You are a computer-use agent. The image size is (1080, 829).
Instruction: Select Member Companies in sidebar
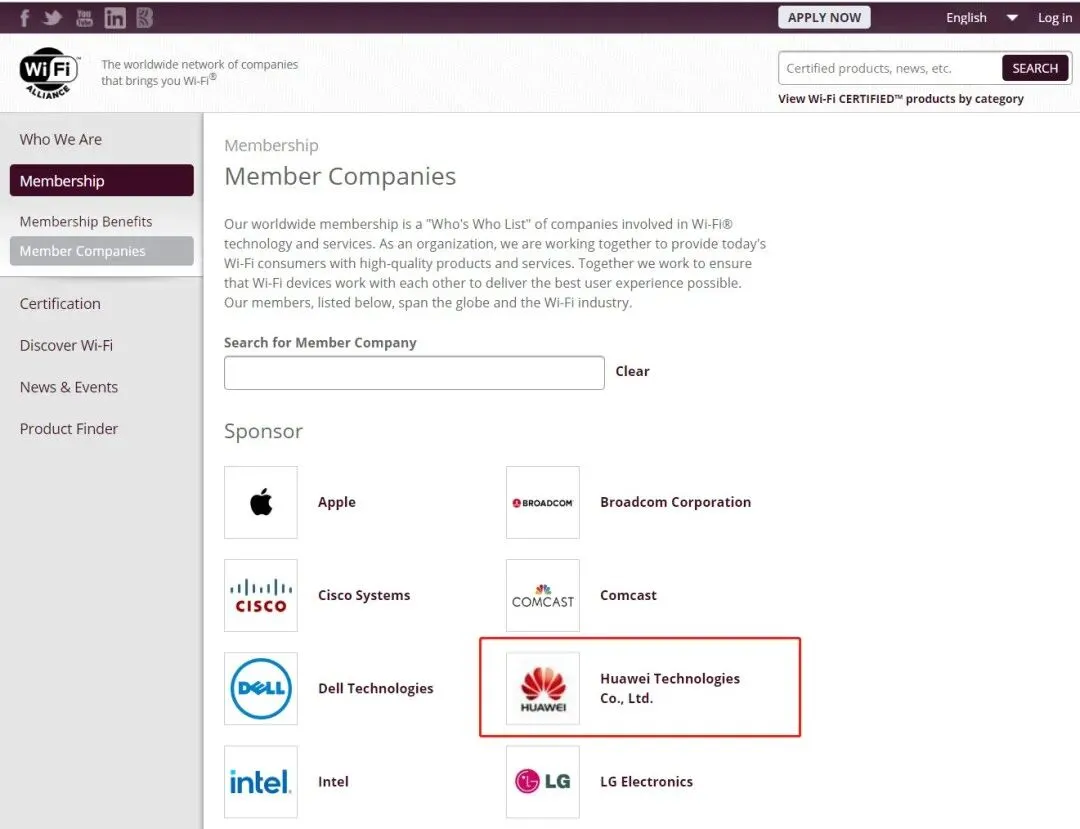(101, 251)
